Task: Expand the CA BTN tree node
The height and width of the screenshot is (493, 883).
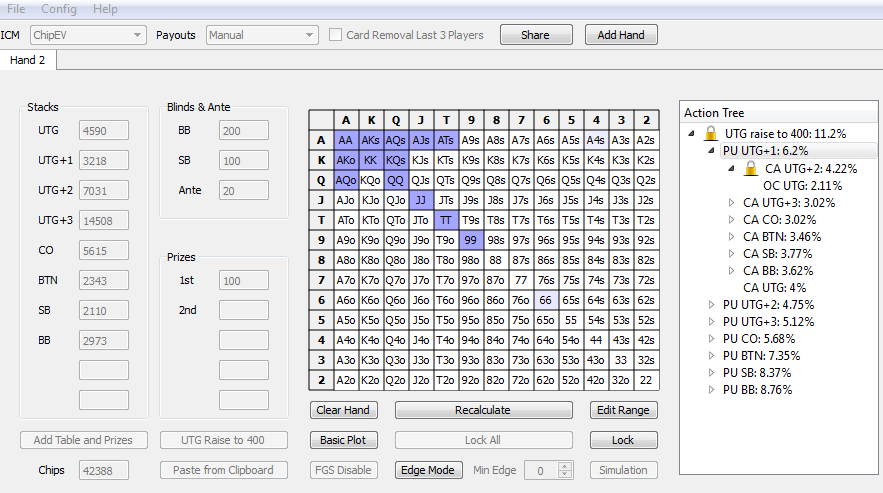Action: [x=731, y=237]
